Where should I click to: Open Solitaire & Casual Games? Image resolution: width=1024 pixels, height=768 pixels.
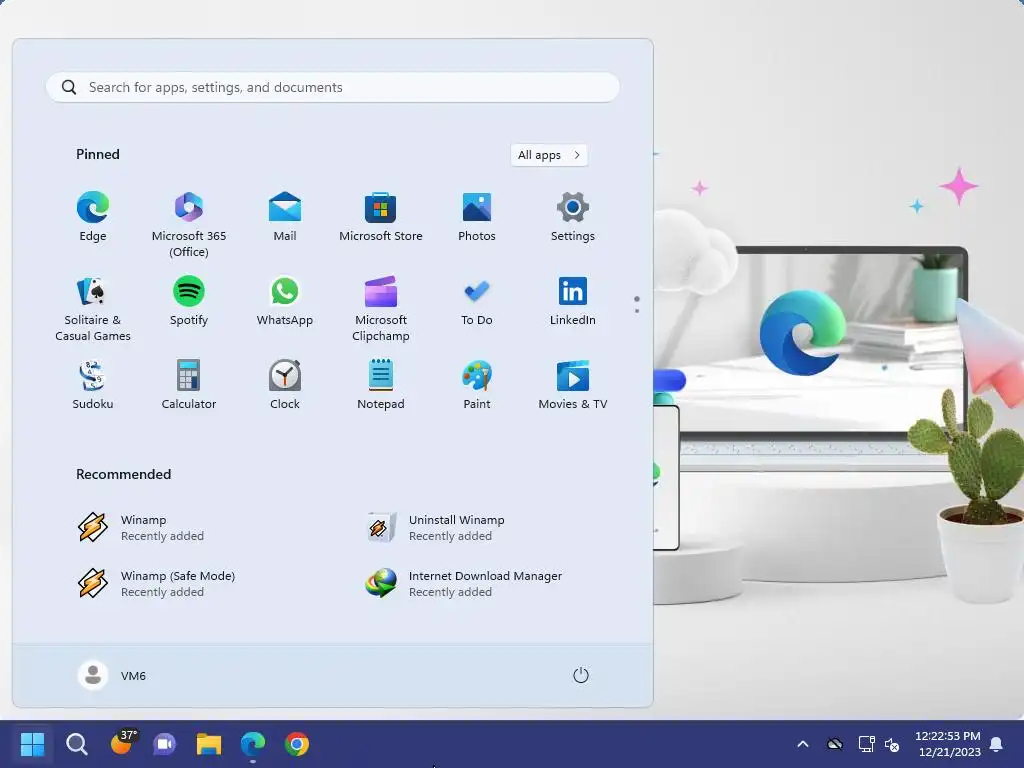pos(93,308)
